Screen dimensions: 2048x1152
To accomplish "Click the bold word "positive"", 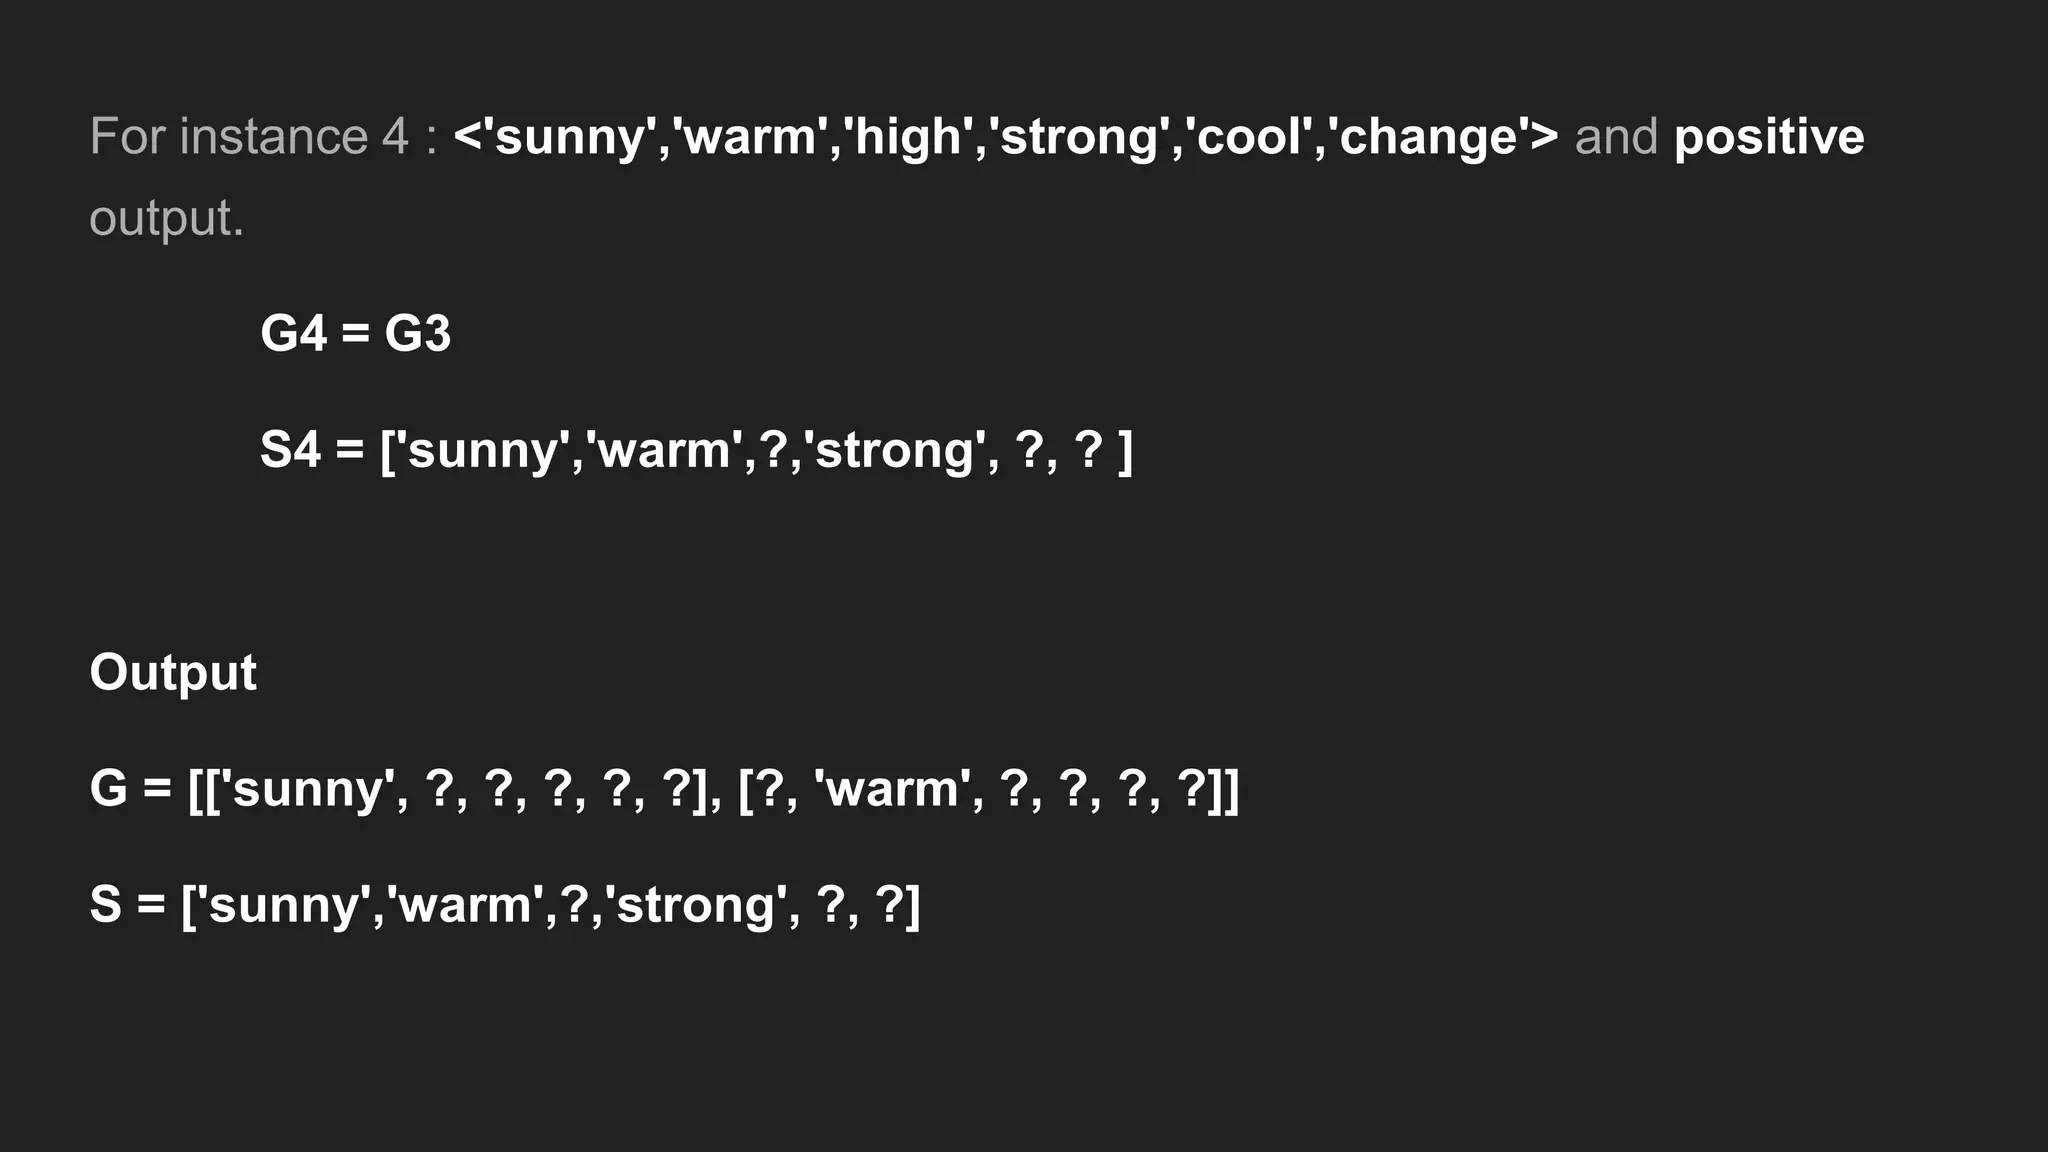I will click(1769, 139).
